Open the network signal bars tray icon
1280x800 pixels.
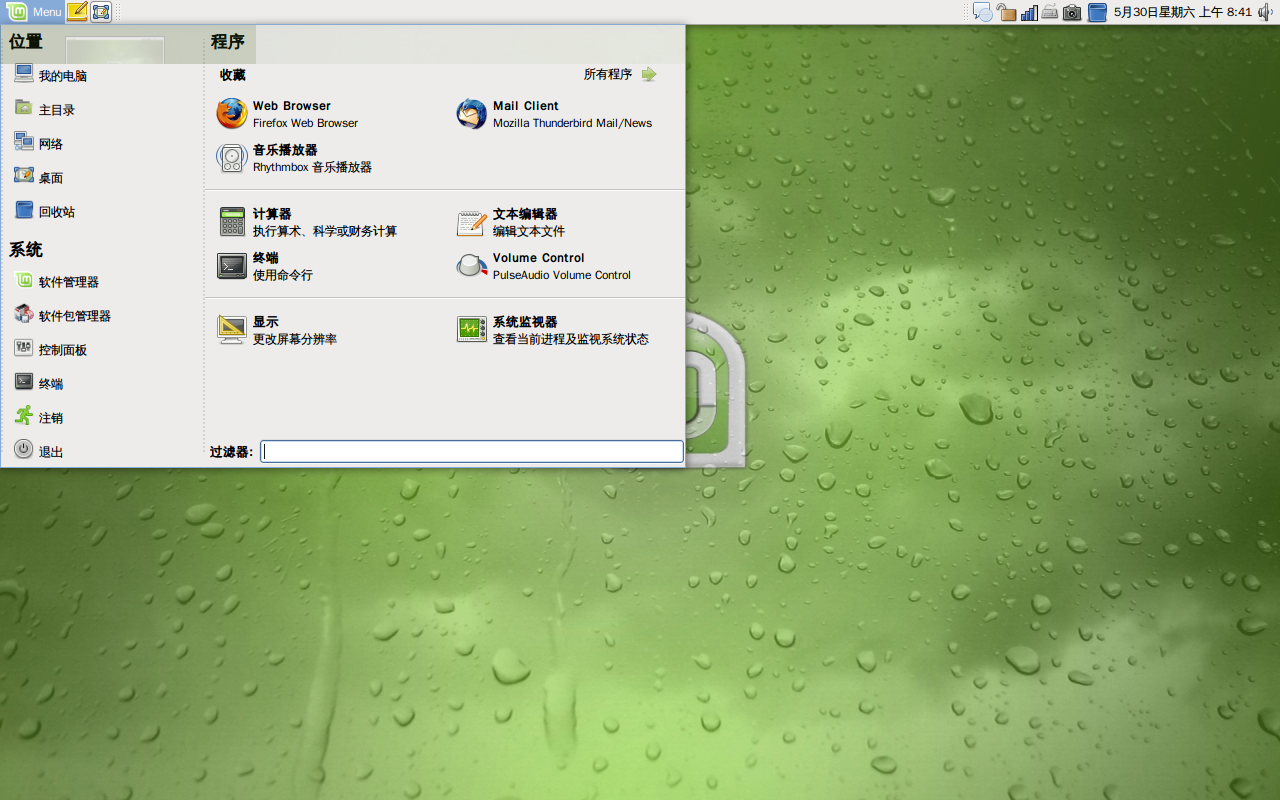pyautogui.click(x=1029, y=12)
